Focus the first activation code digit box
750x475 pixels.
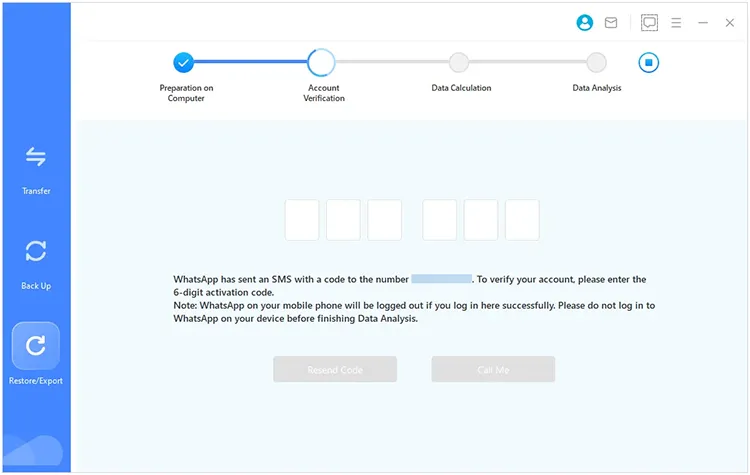pyautogui.click(x=302, y=220)
